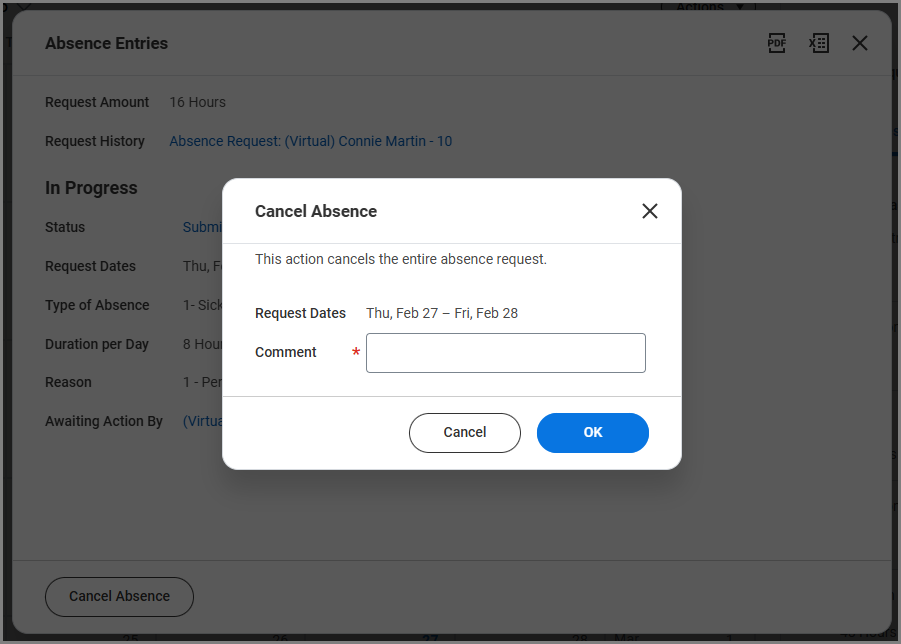Click the Cancel Absence button at bottom left
Screen dimensions: 901x644
click(119, 597)
